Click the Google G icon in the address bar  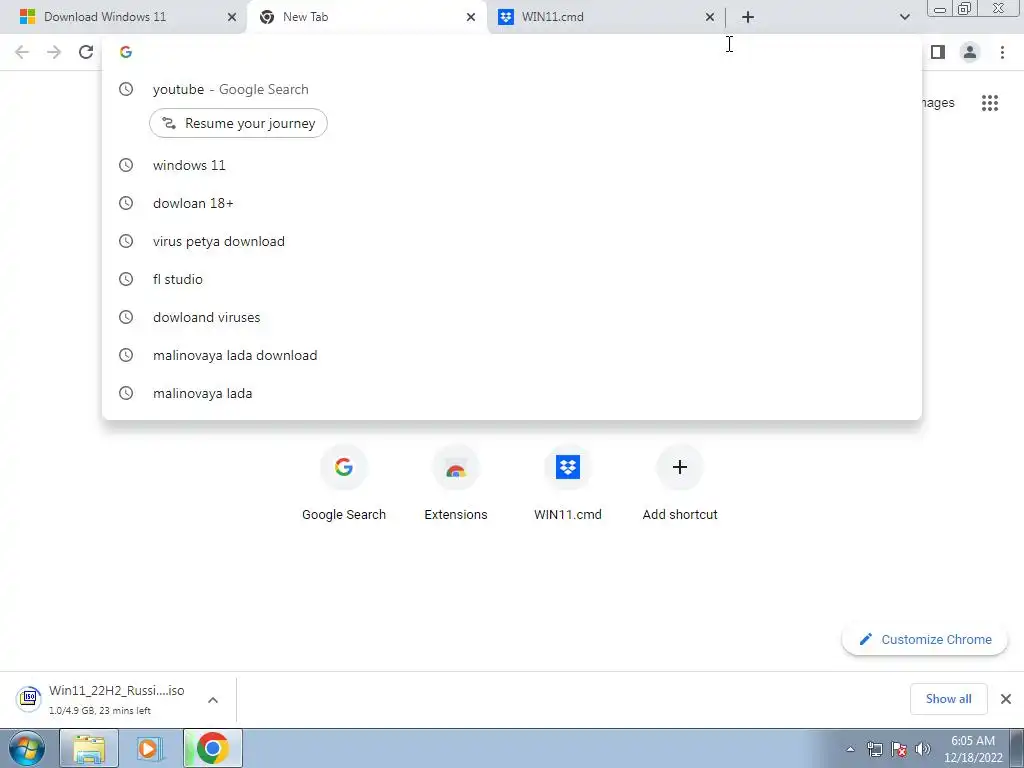point(126,52)
